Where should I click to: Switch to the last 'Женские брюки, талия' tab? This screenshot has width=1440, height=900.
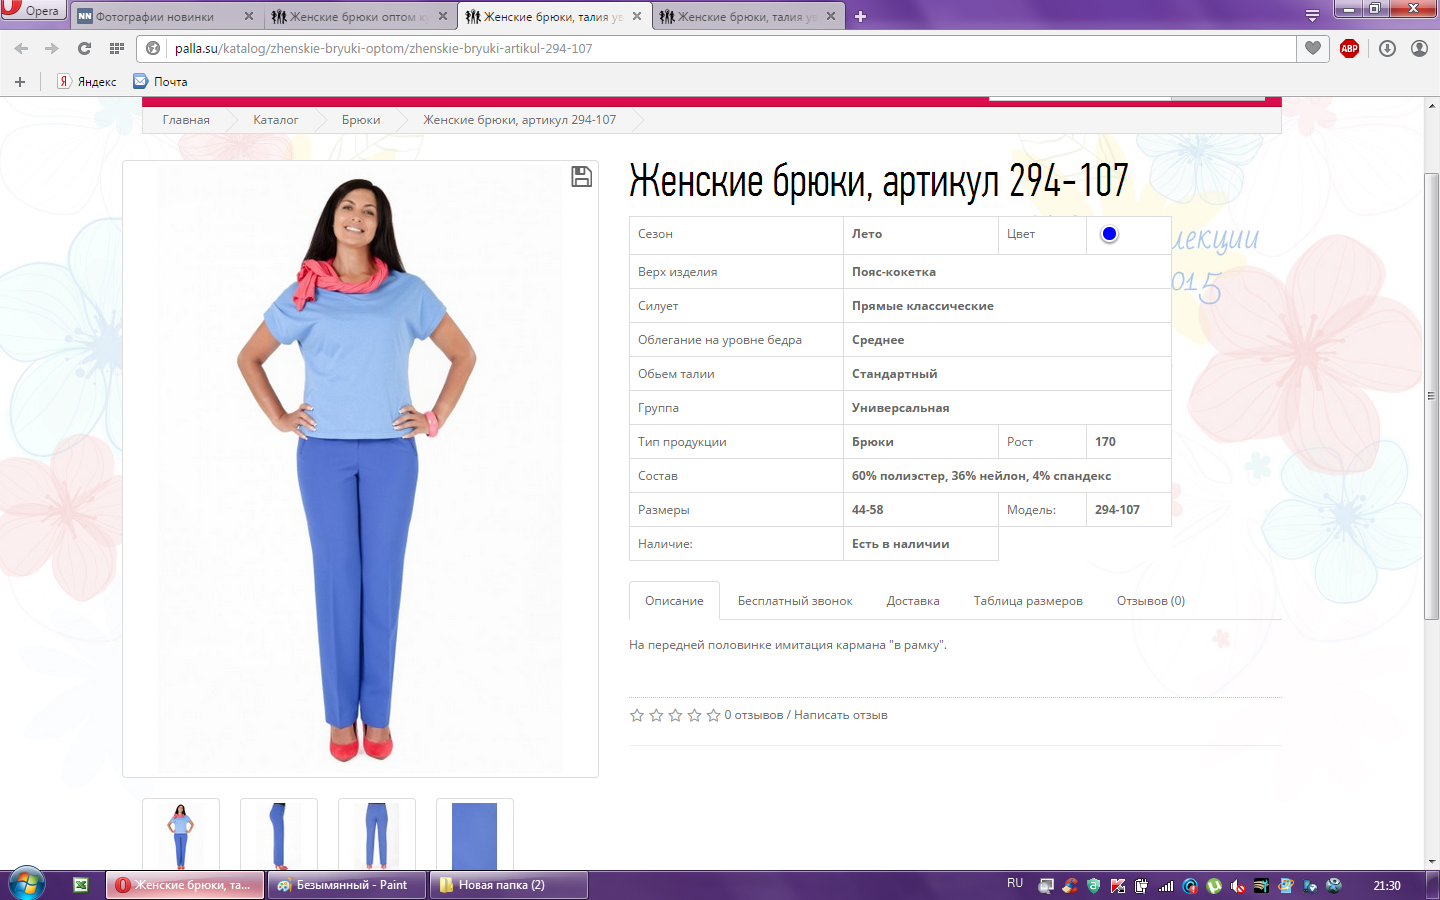(747, 16)
